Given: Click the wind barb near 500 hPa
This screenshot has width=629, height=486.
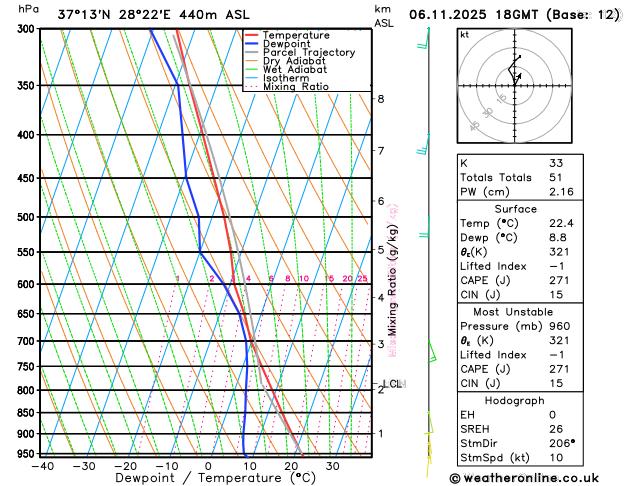Looking at the screenshot, I should pyautogui.click(x=424, y=227).
